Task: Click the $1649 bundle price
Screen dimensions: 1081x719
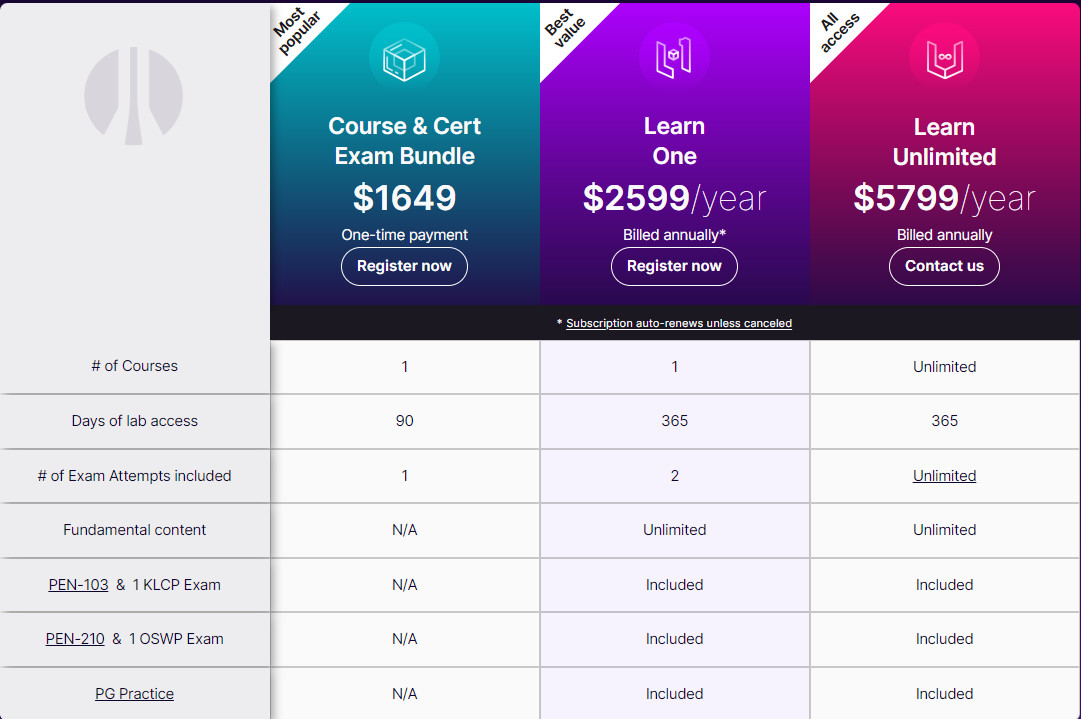Action: tap(404, 198)
